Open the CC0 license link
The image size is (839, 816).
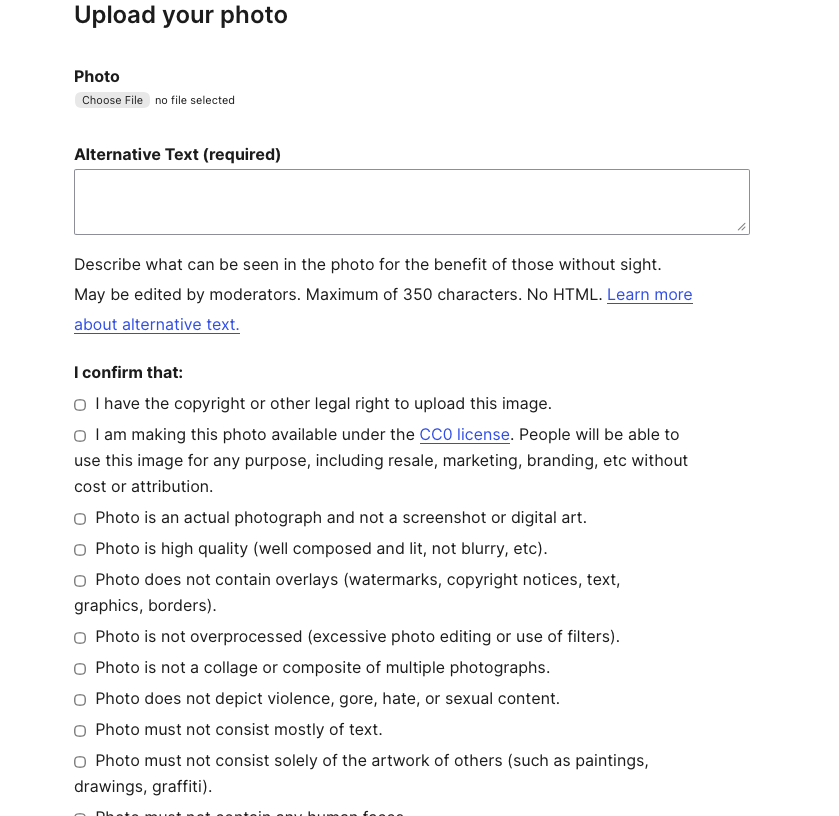[464, 435]
